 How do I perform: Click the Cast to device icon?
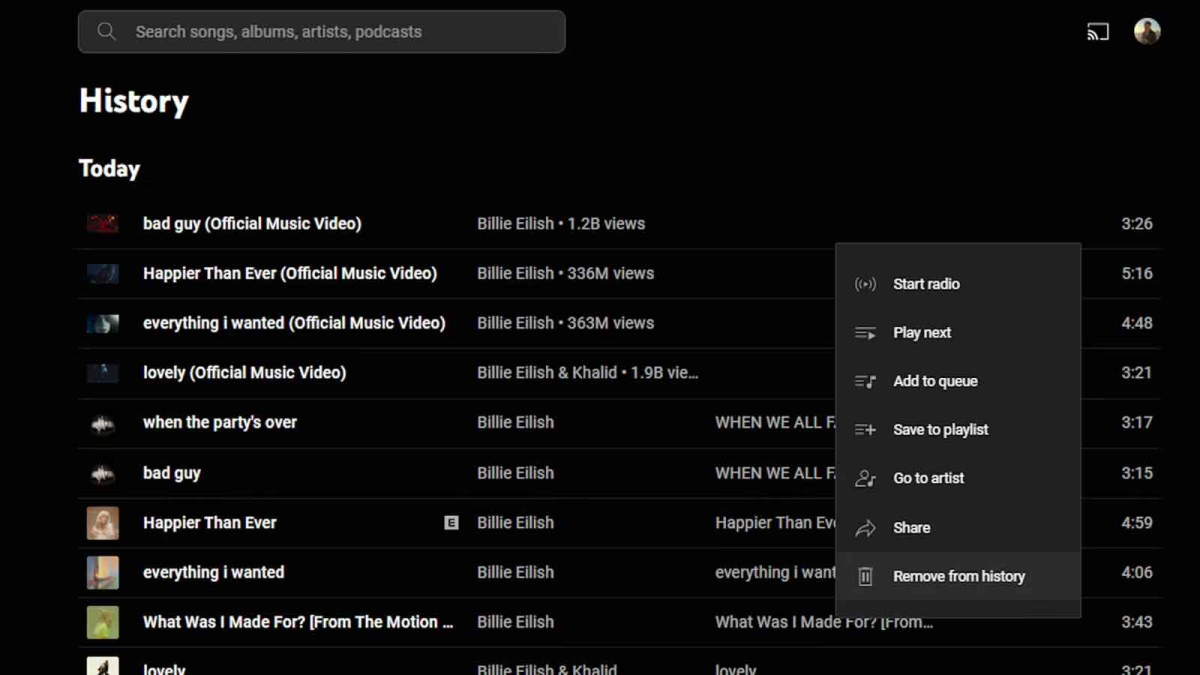1098,32
